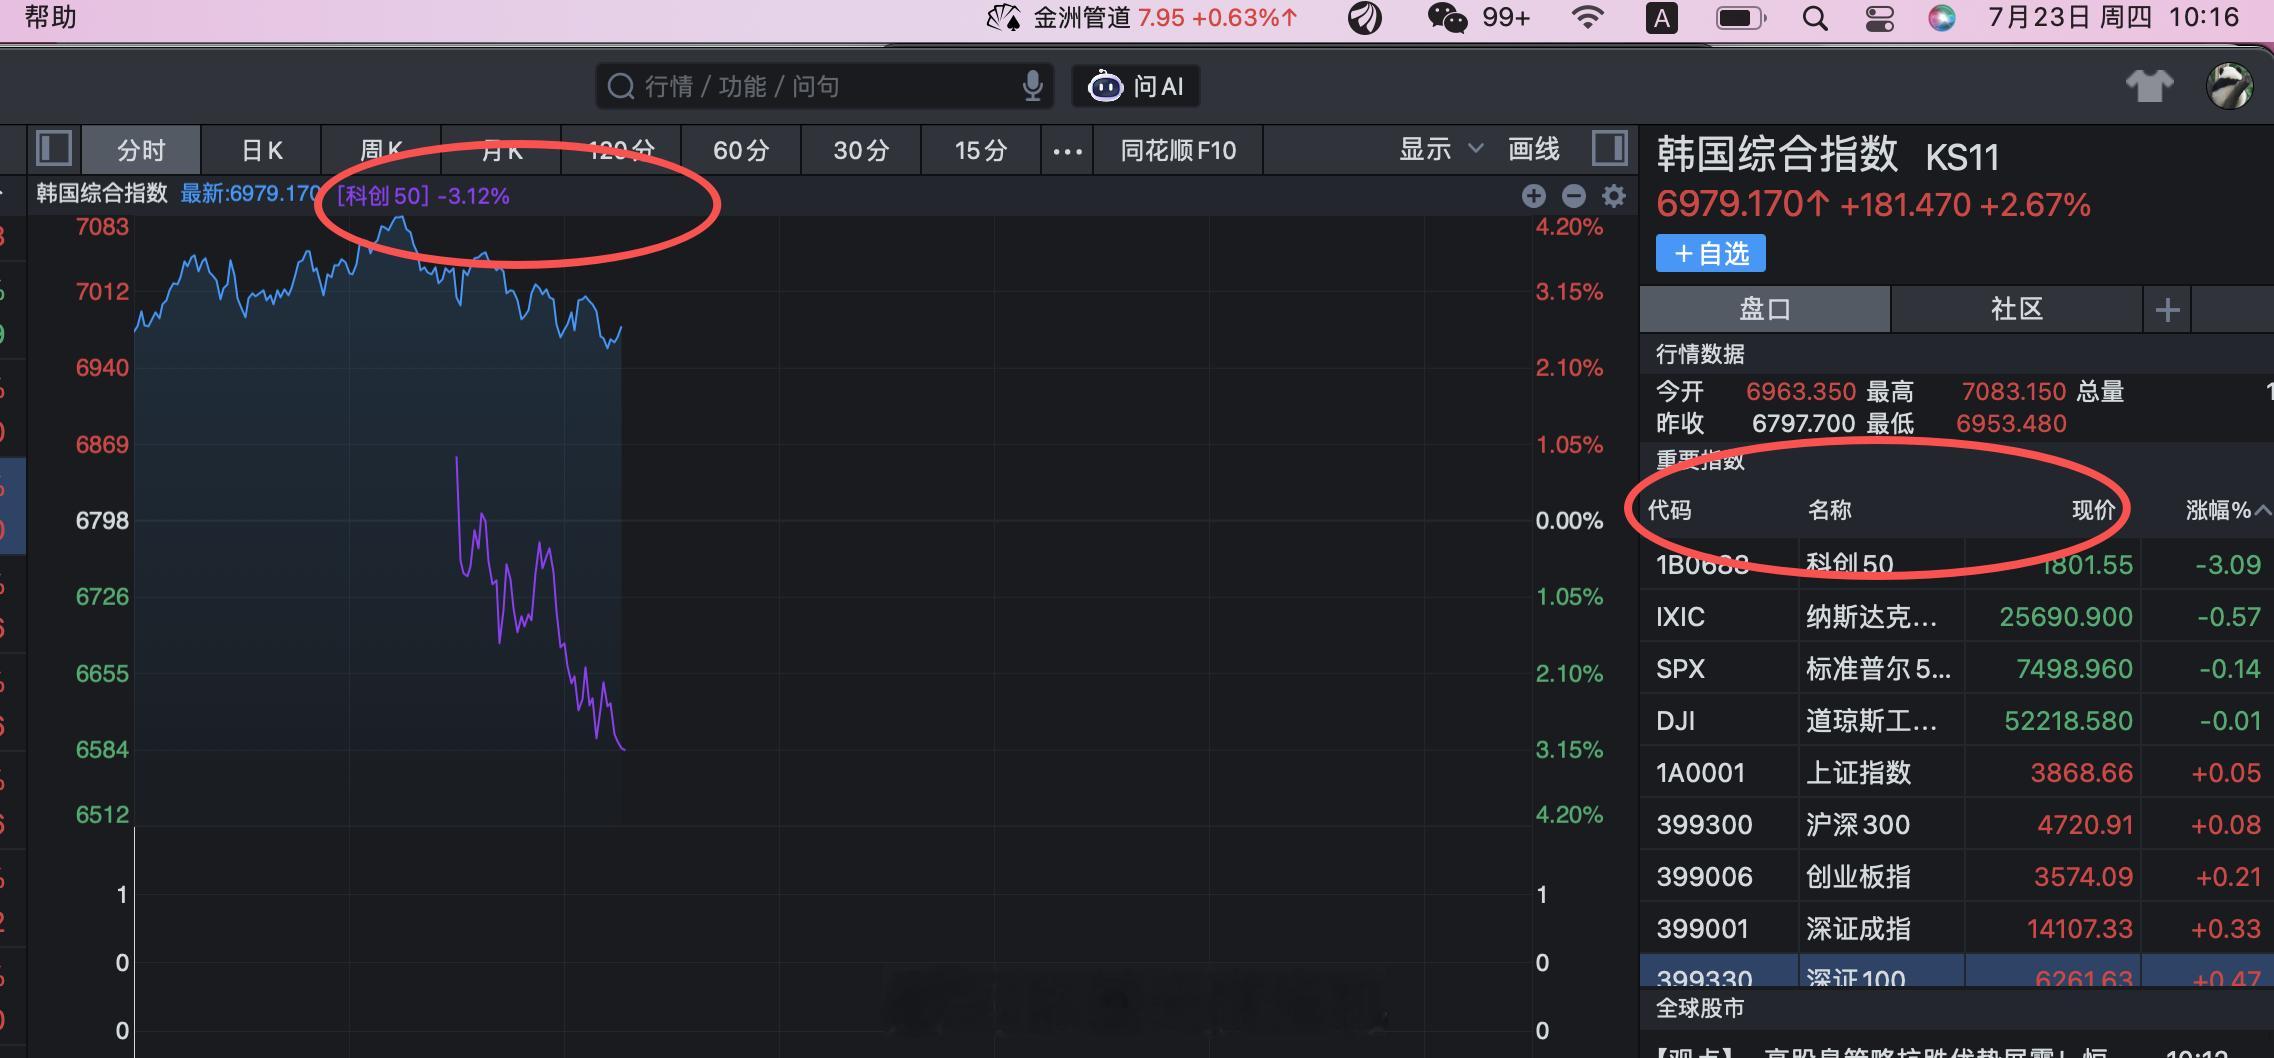The width and height of the screenshot is (2274, 1058).
Task: Add a new panel tab with plus
Action: (2167, 310)
